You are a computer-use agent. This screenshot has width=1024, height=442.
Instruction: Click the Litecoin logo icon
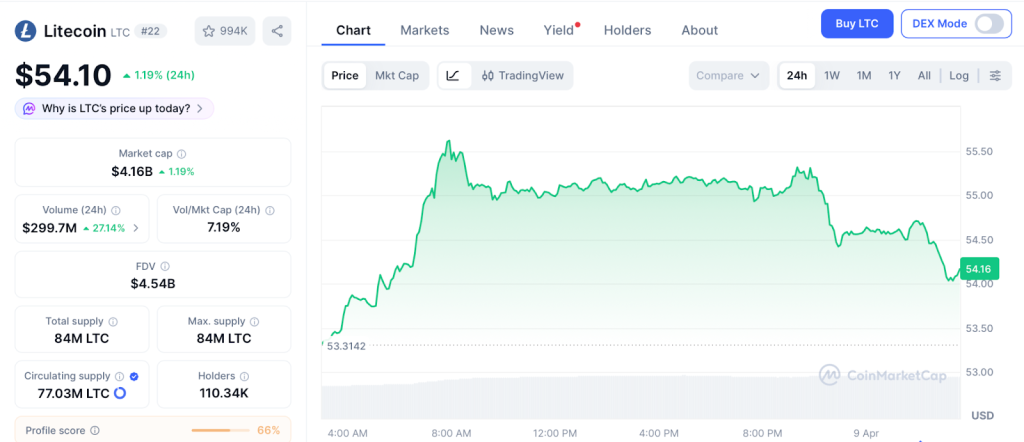tap(26, 31)
